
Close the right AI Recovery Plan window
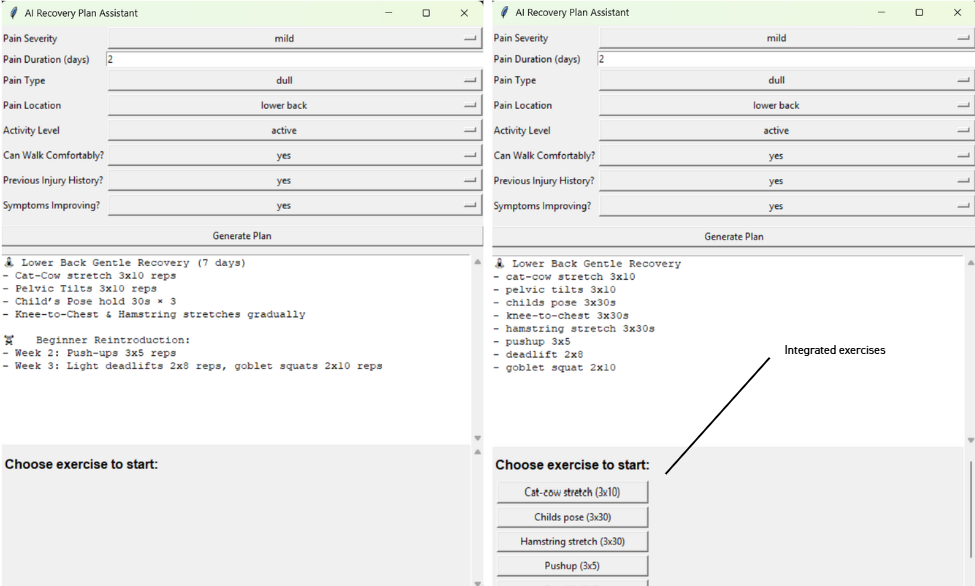(x=958, y=12)
